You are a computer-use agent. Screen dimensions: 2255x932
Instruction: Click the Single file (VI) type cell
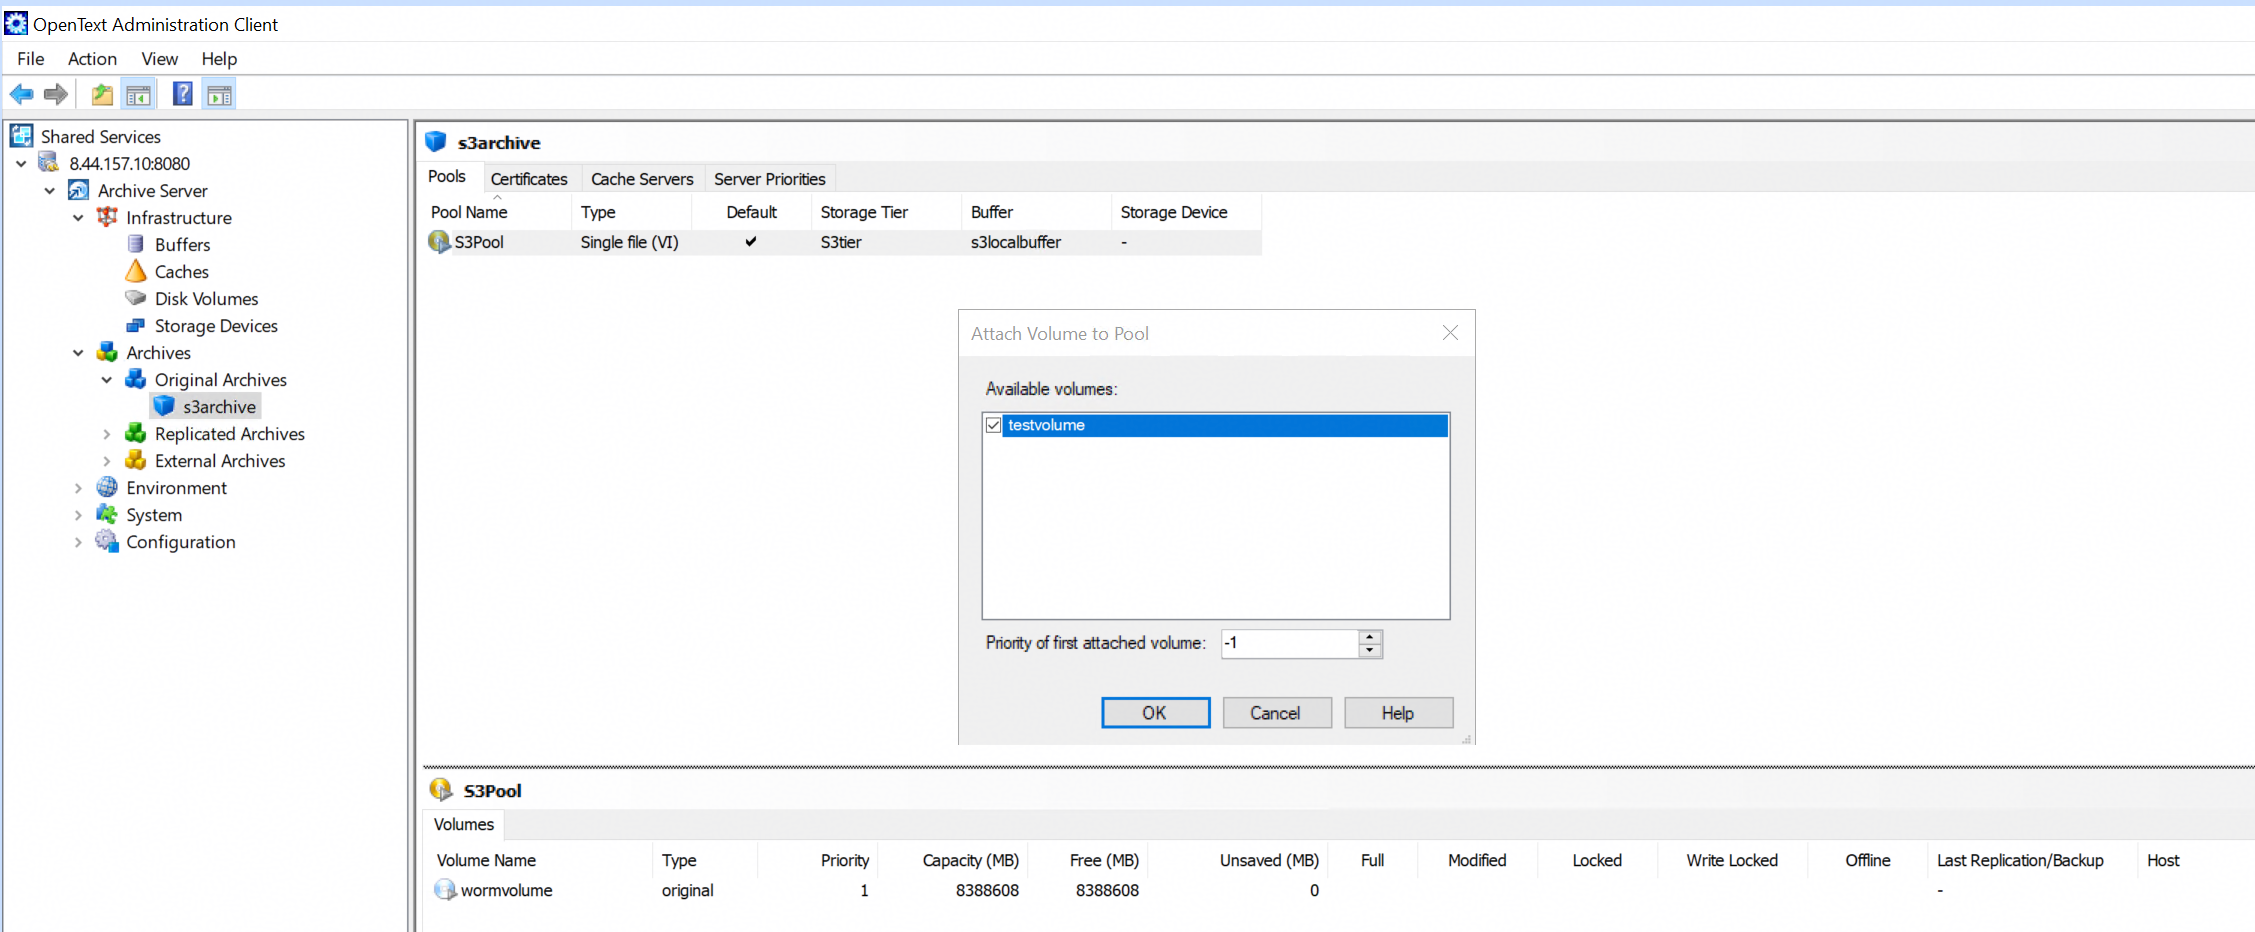(630, 242)
